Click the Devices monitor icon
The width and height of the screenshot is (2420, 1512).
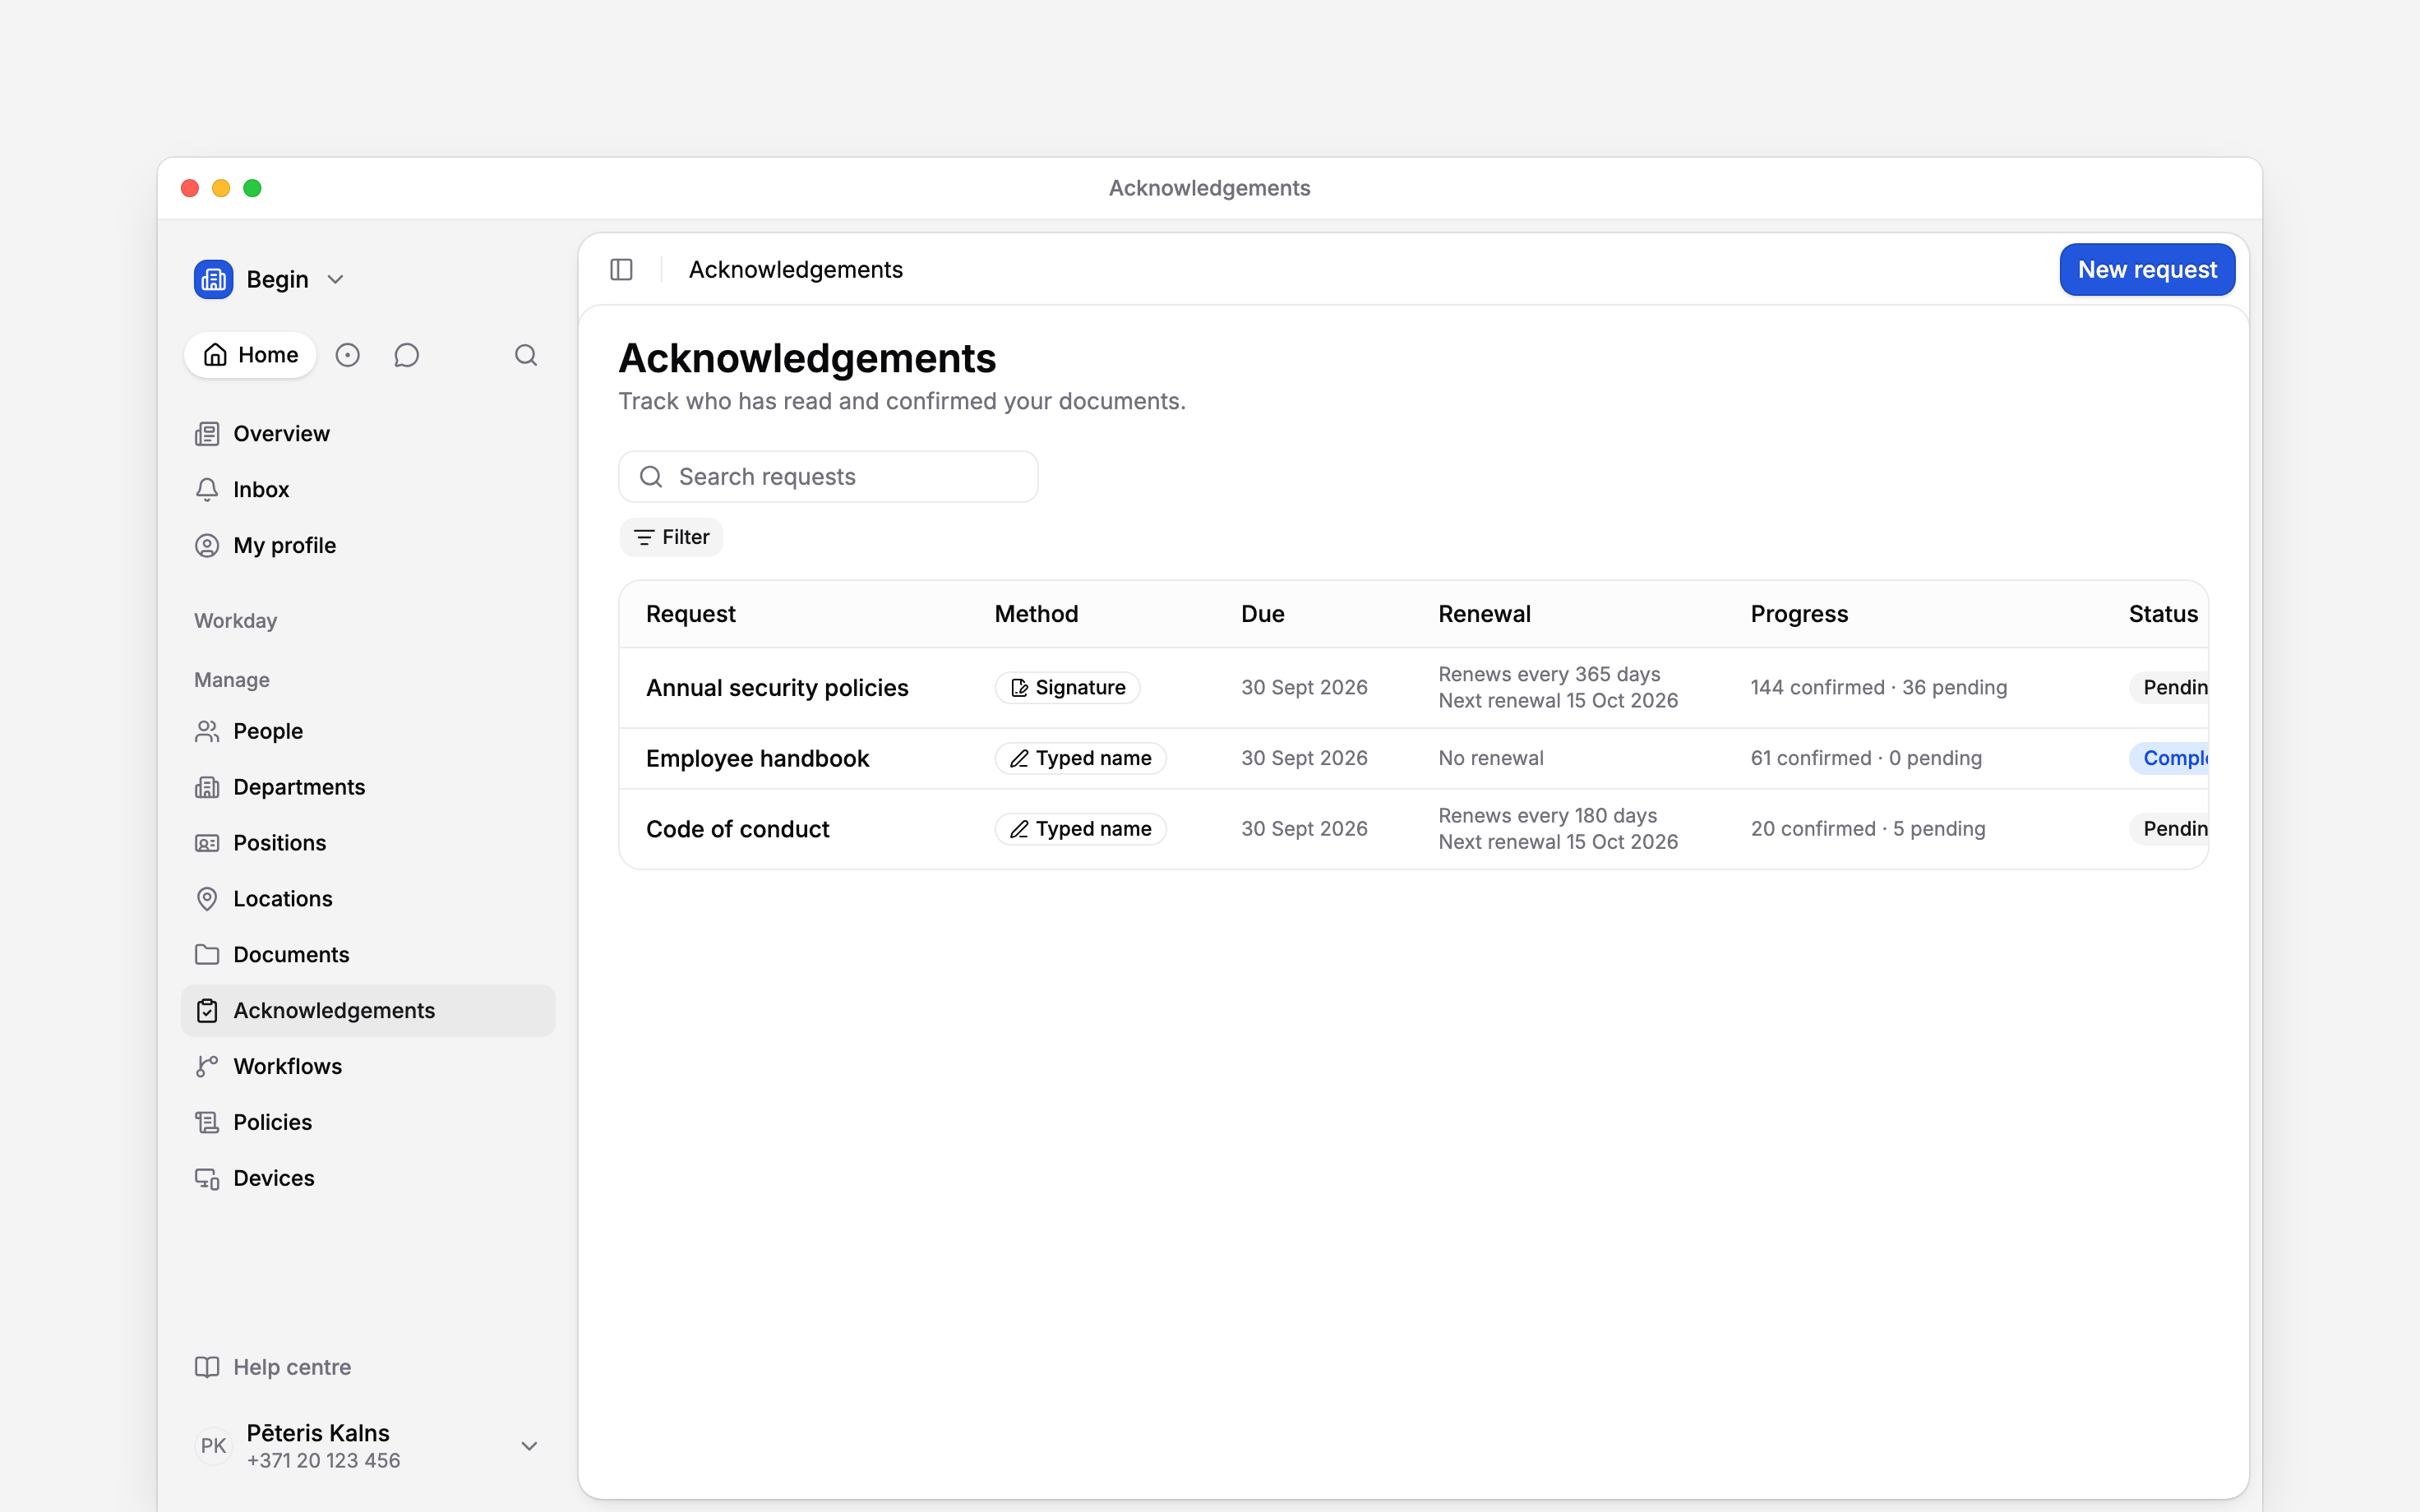coord(207,1179)
